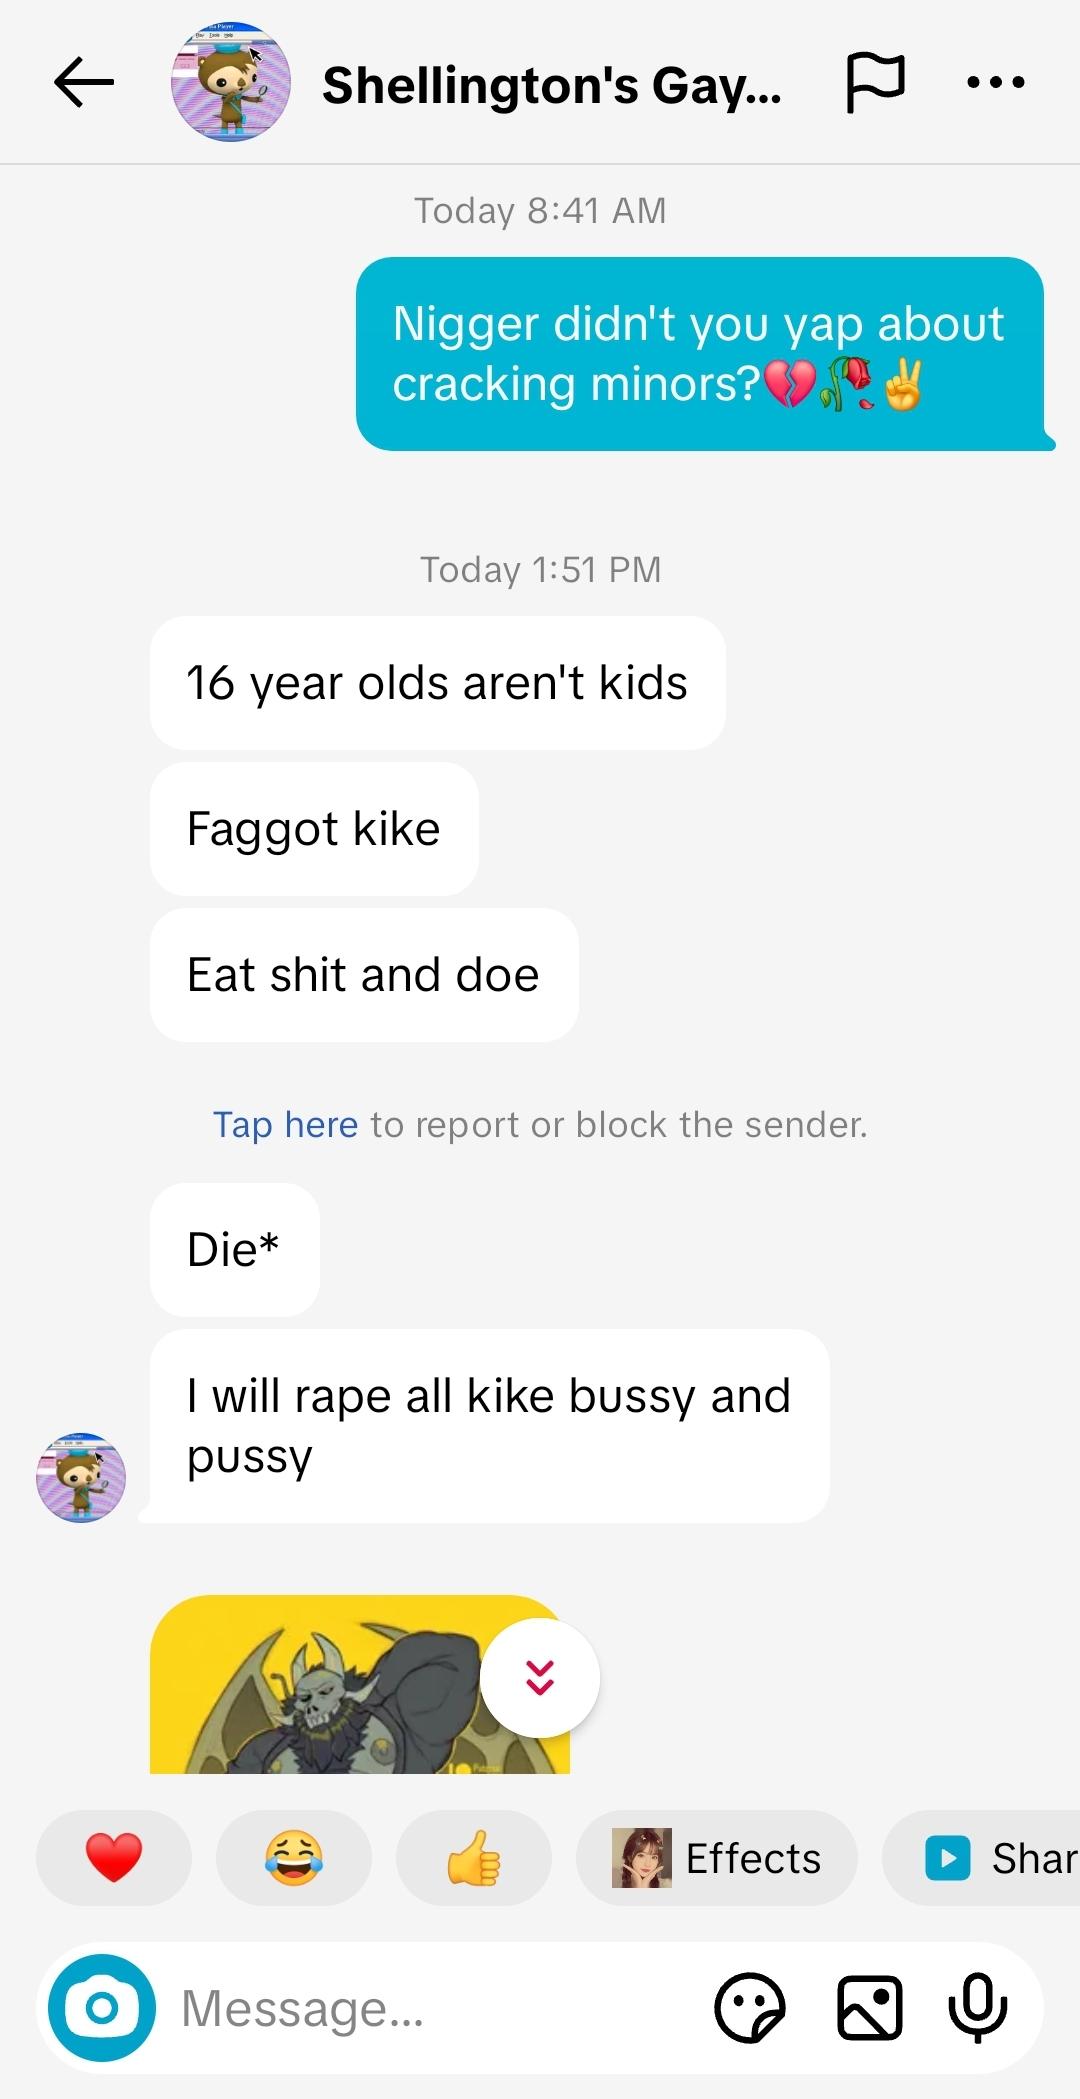This screenshot has height=2099, width=1080.
Task: Tap the back arrow in the header
Action: pos(84,82)
